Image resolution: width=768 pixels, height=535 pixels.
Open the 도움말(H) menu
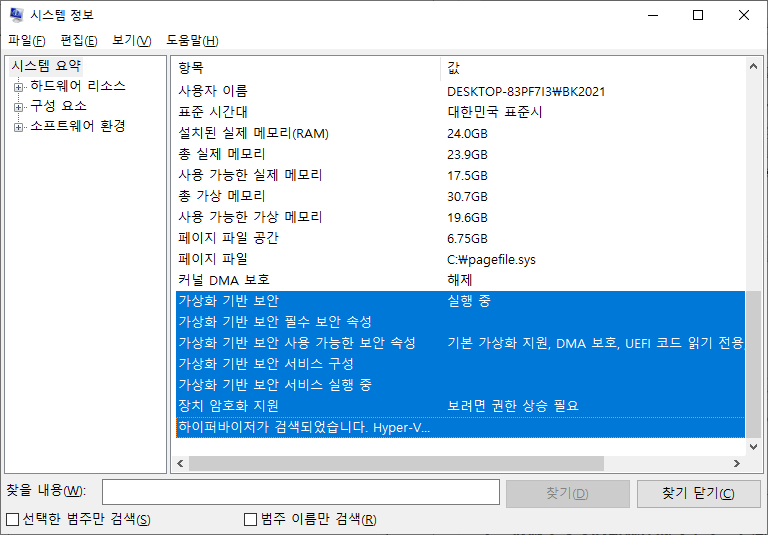[x=192, y=40]
